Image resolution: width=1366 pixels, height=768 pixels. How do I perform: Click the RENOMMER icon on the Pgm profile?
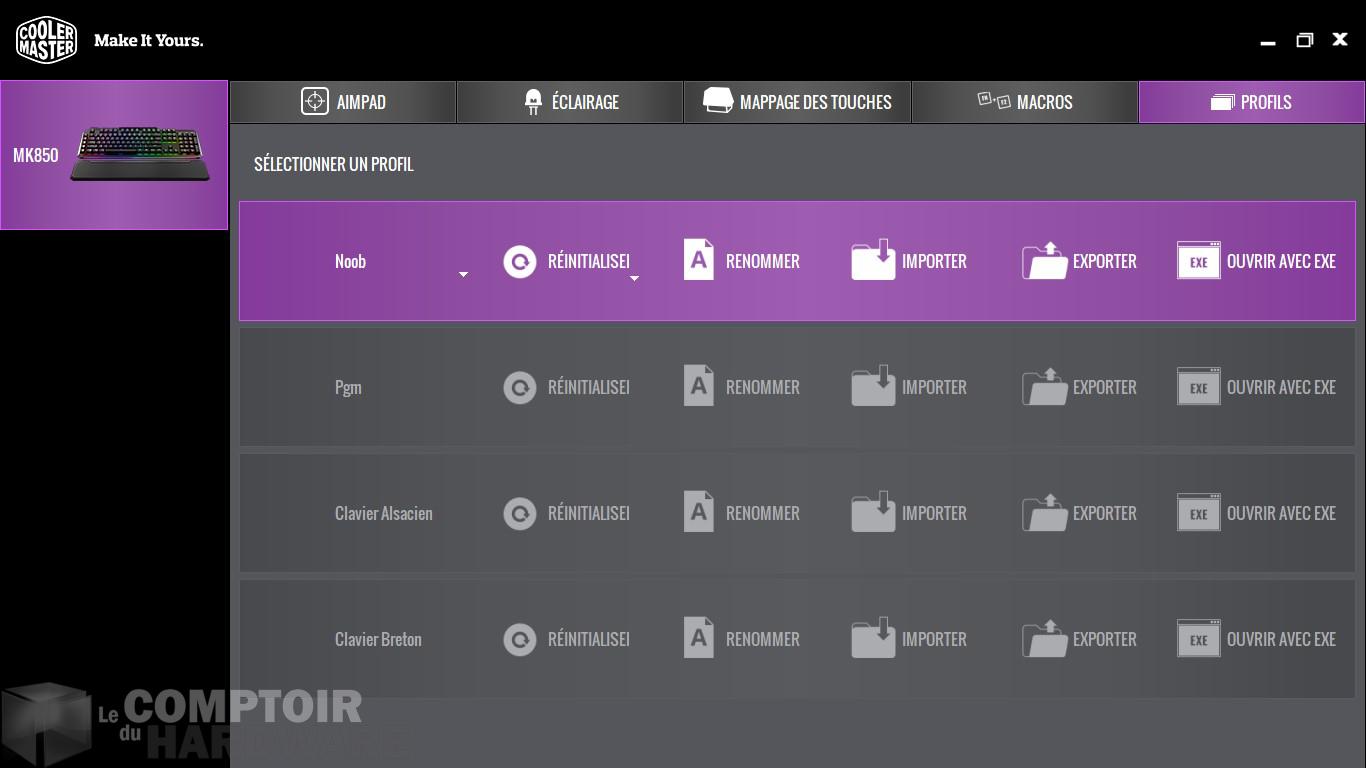[x=699, y=387]
